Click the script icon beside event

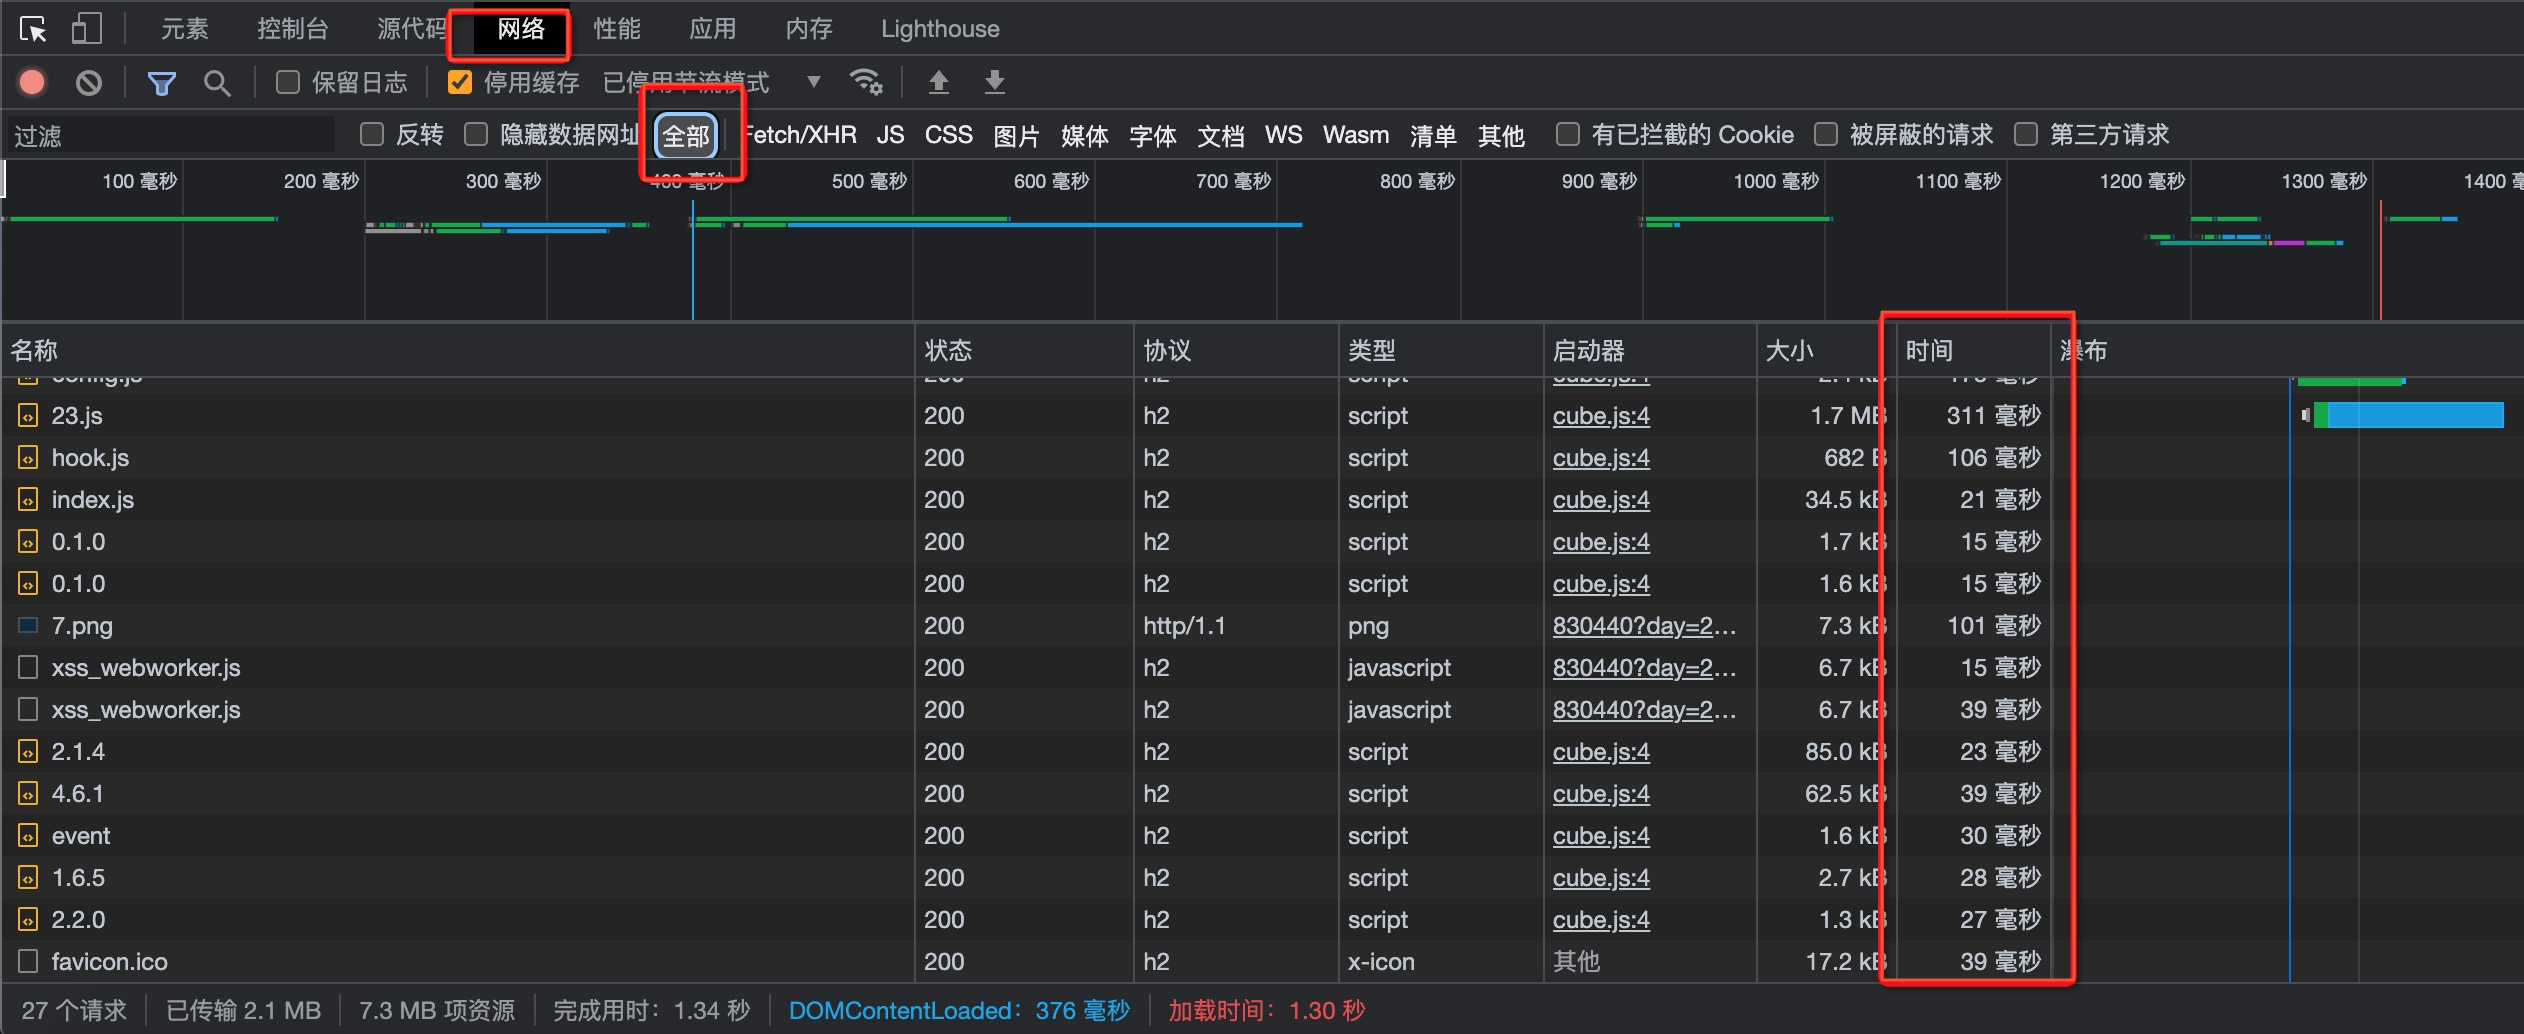(28, 835)
